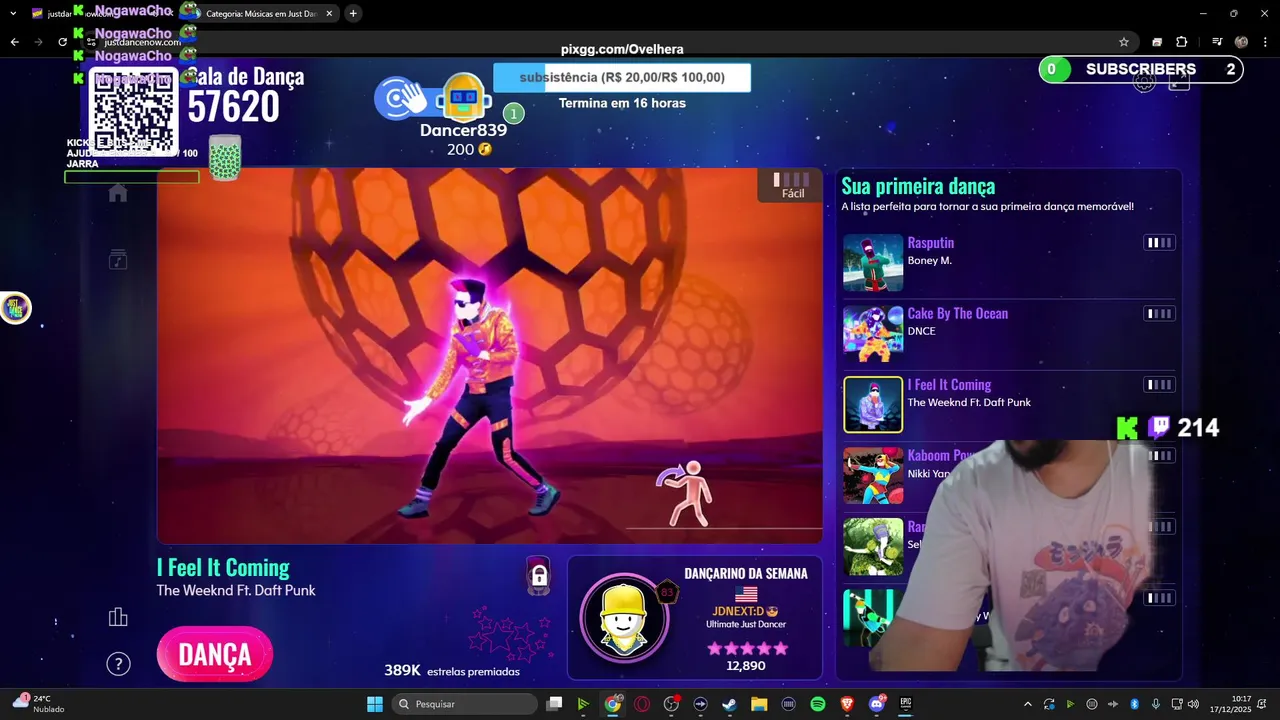Open the volume control in system tray
This screenshot has height=720, width=1280.
click(x=1193, y=704)
